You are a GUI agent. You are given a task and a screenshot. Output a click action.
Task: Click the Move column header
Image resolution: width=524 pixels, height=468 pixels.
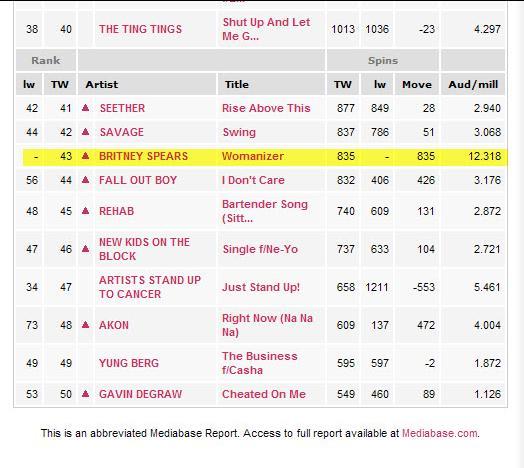tap(417, 84)
